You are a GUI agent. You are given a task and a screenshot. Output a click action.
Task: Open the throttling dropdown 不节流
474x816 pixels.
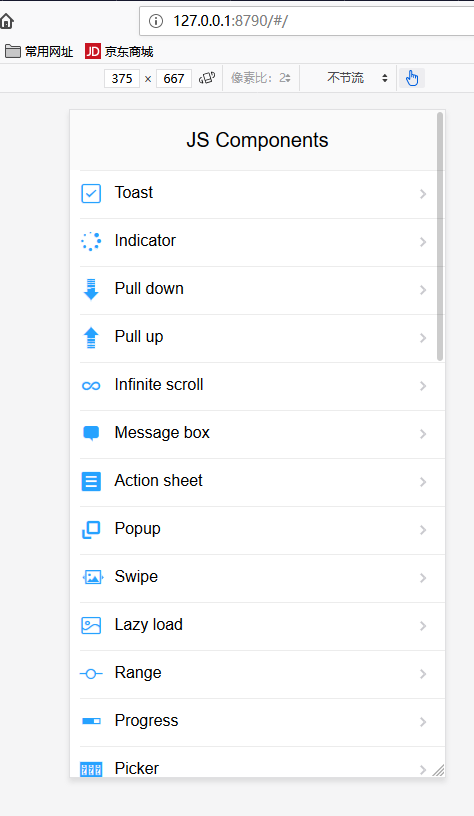tap(357, 78)
